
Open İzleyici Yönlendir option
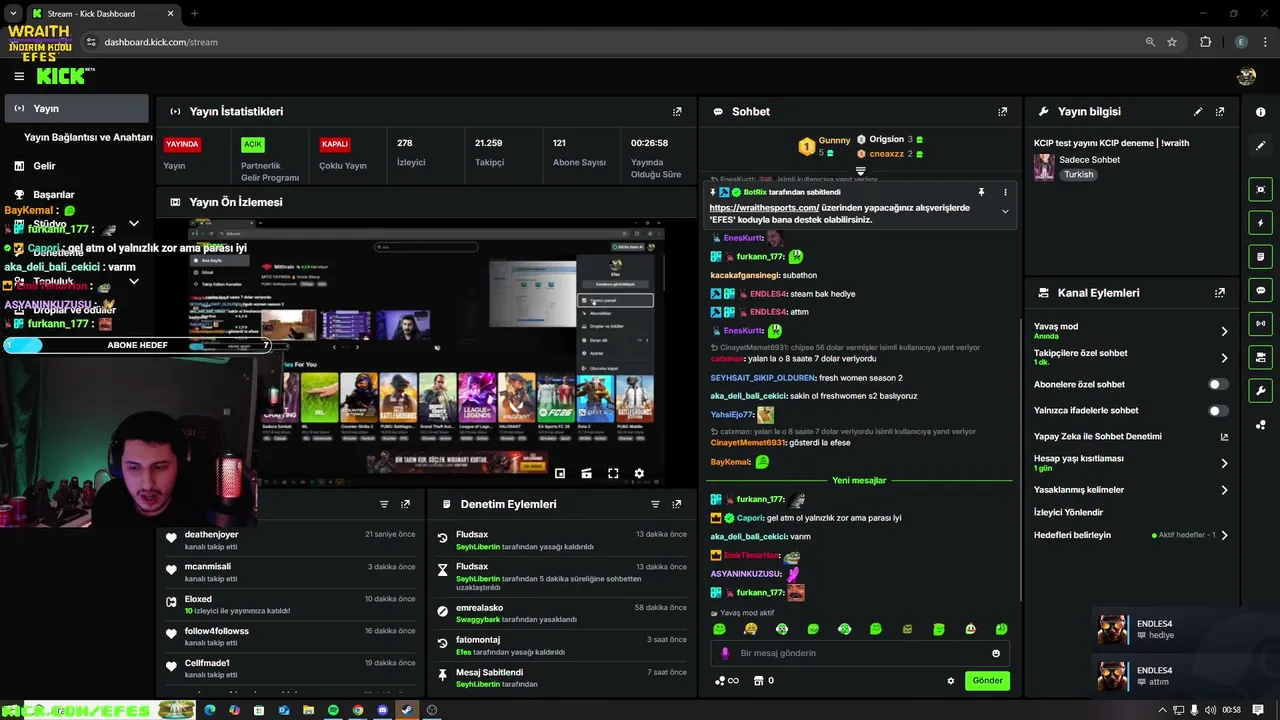coord(1068,512)
